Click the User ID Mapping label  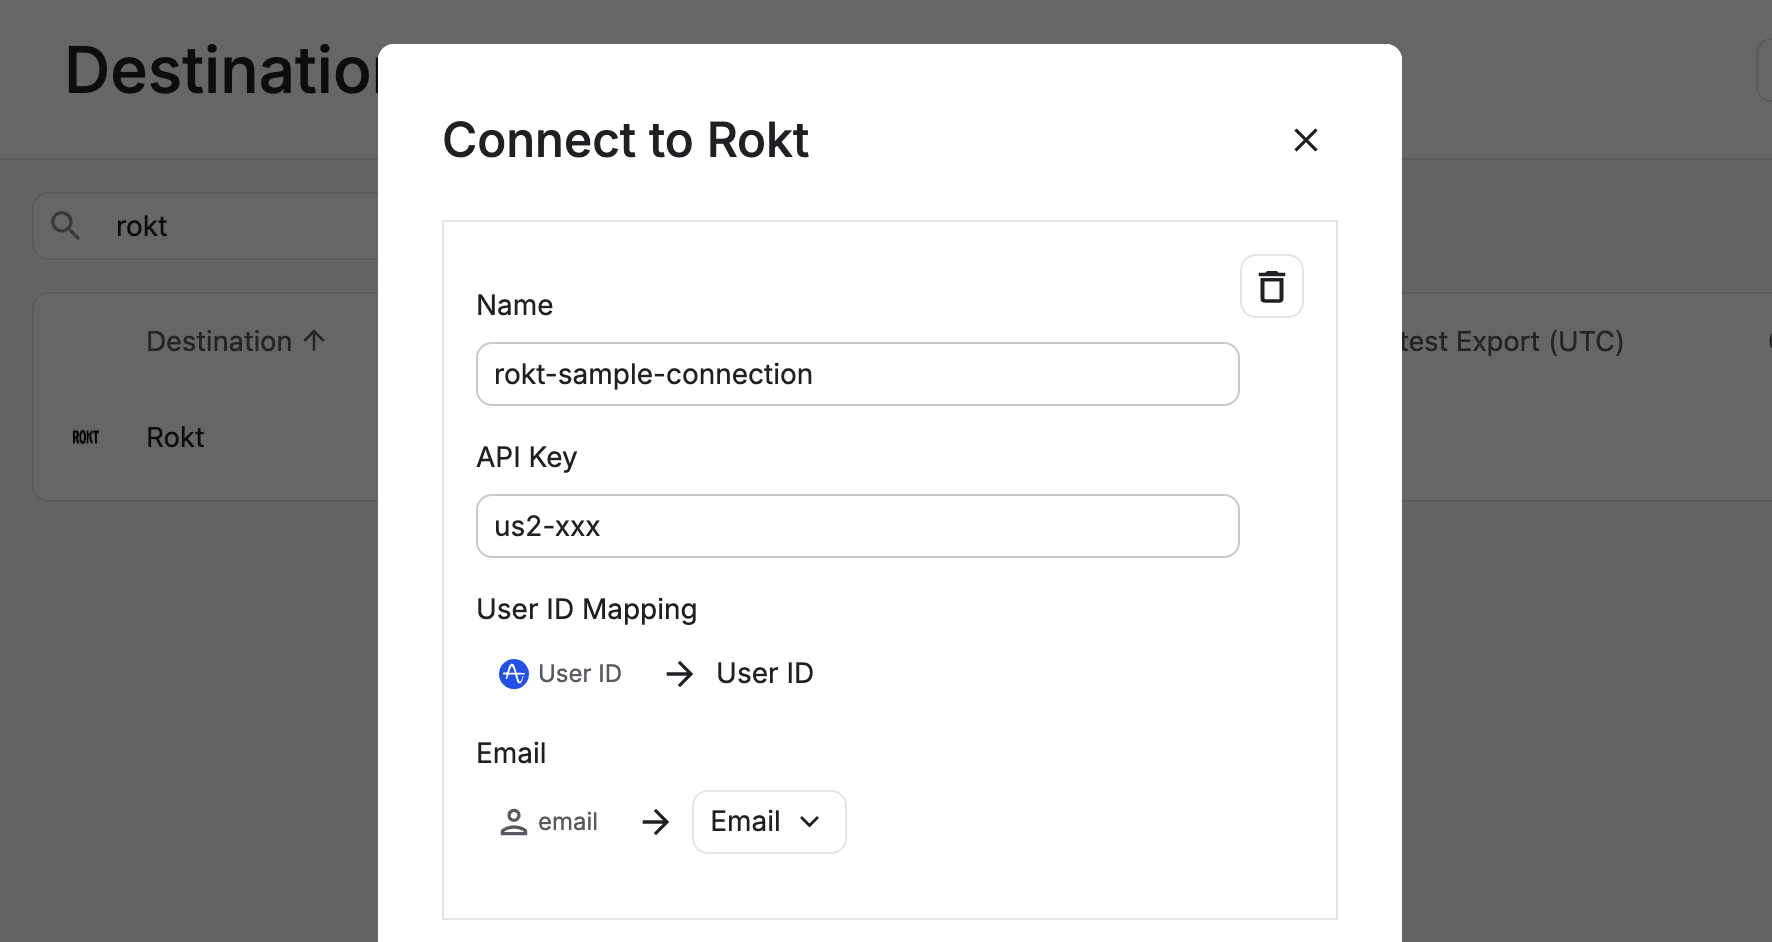point(586,609)
